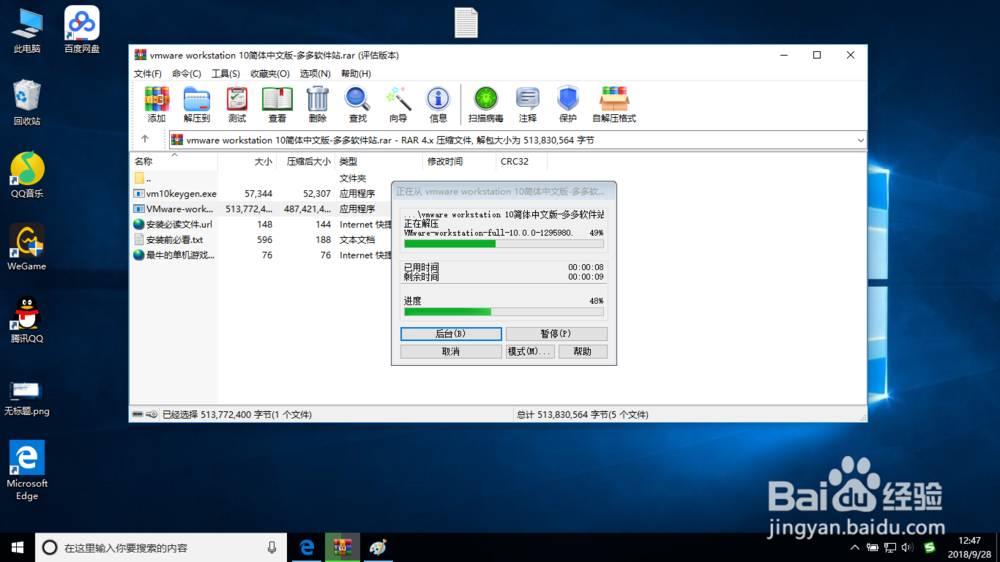
Task: Click the Test (测试) toolbar icon
Action: [237, 105]
